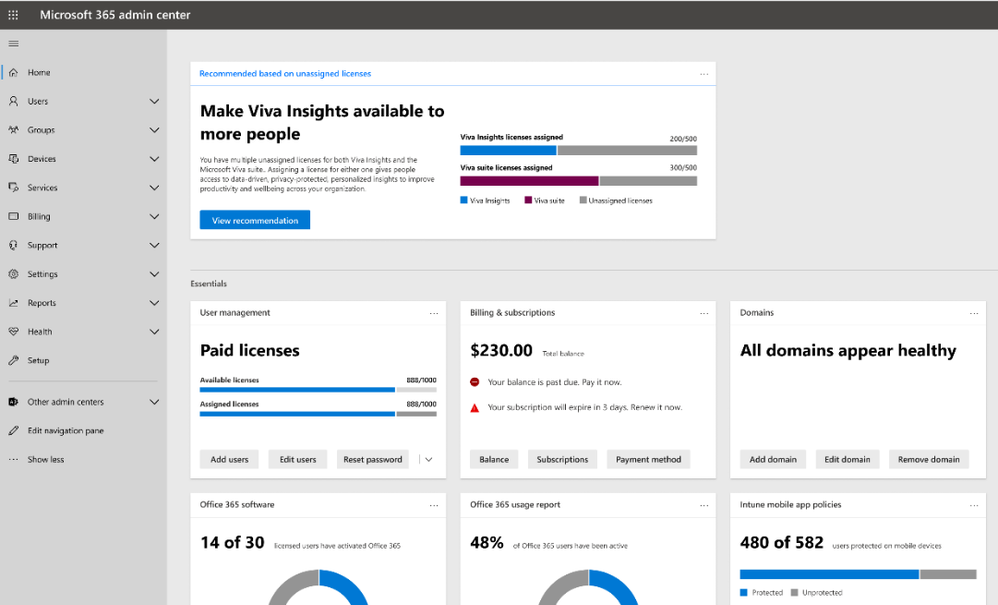This screenshot has width=998, height=605.
Task: Click the Other admin centers icon
Action: 13,402
